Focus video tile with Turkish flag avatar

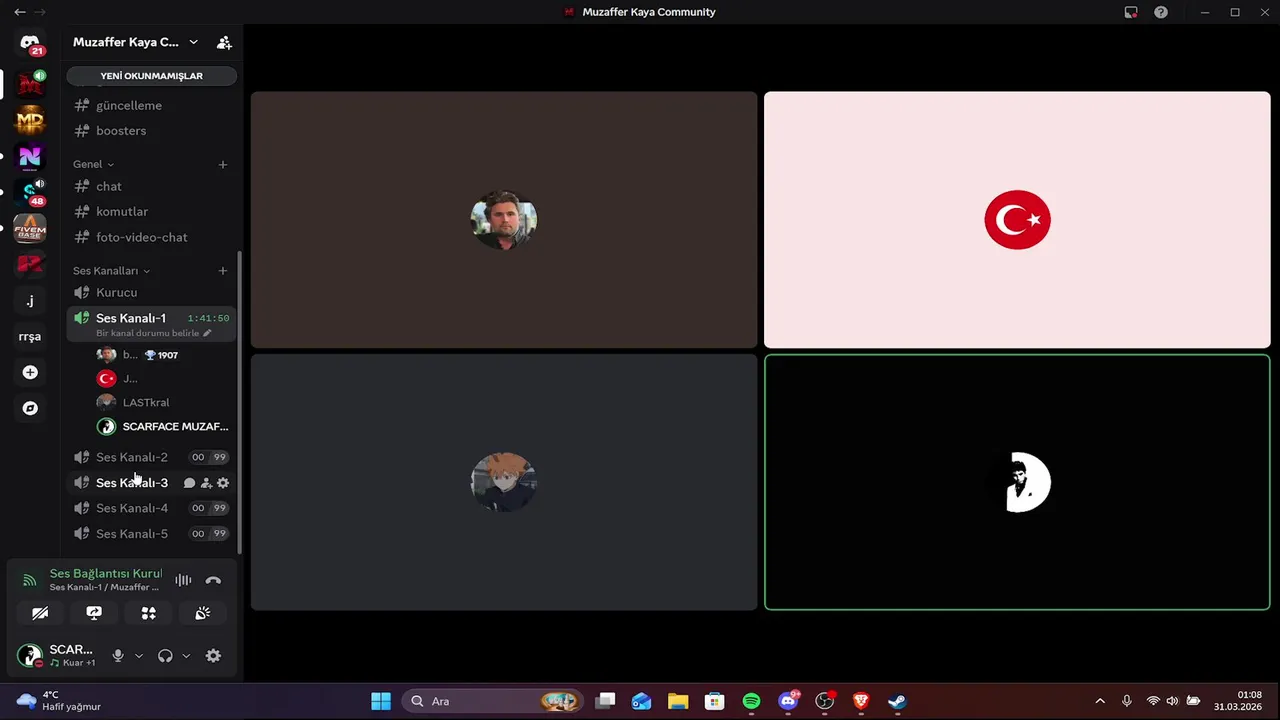click(x=1017, y=220)
